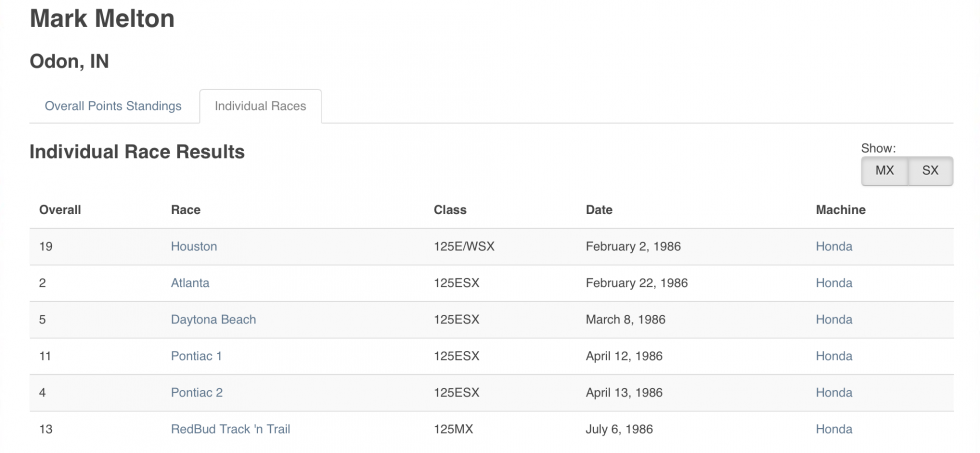Click the Machine column header

click(x=840, y=210)
